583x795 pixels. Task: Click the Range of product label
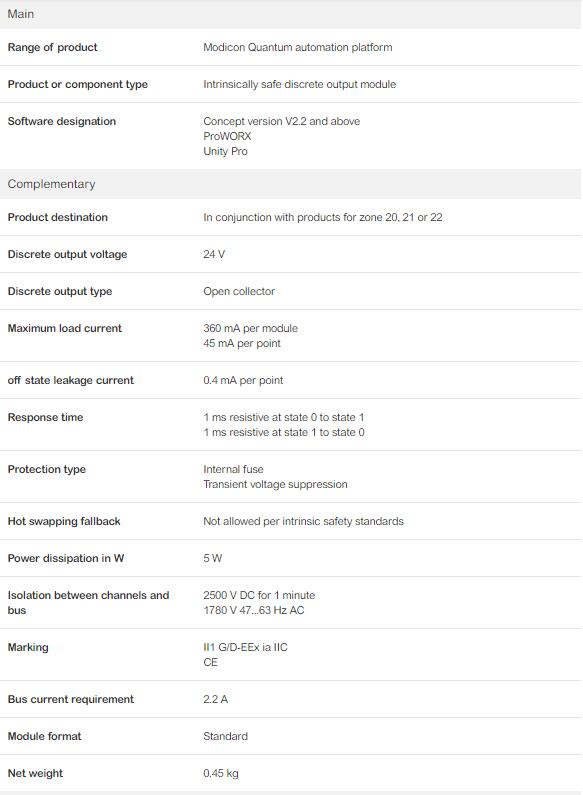coord(52,47)
